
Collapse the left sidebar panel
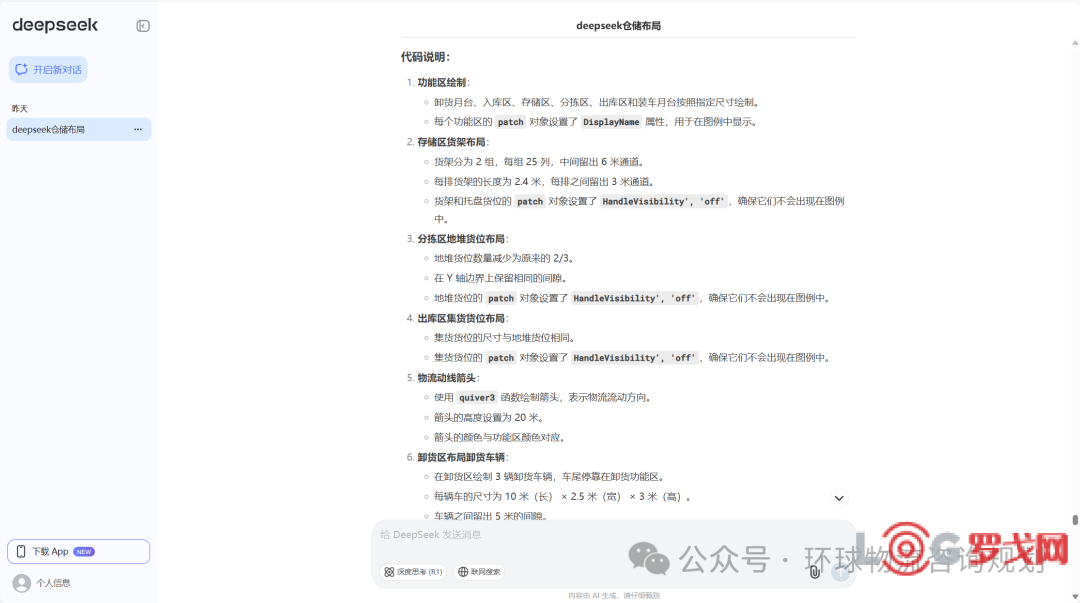click(x=143, y=26)
